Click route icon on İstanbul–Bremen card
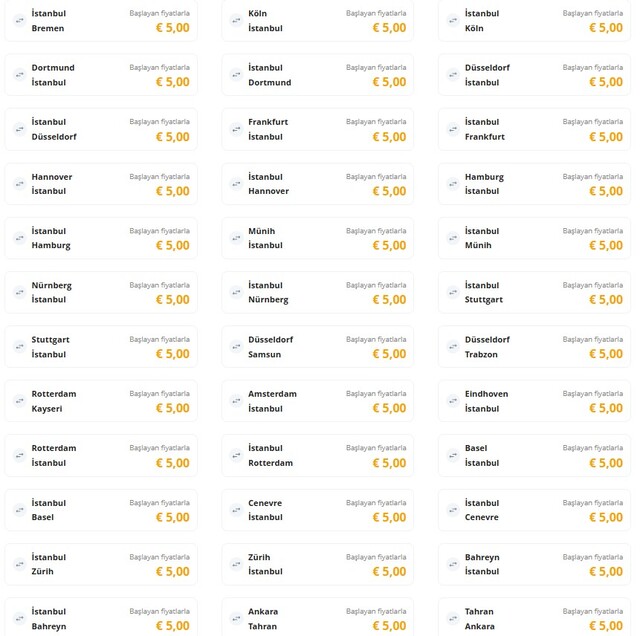Viewport: 640px width, 636px height. click(19, 20)
